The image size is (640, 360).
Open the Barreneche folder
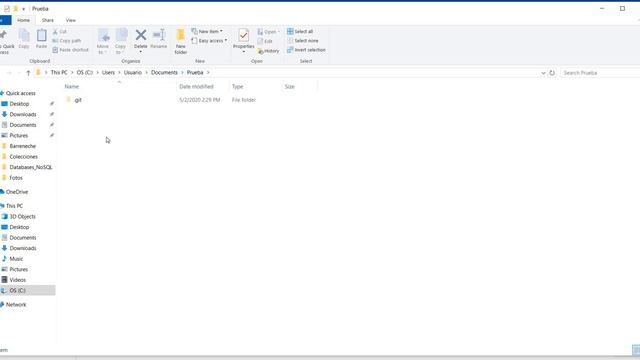22,146
